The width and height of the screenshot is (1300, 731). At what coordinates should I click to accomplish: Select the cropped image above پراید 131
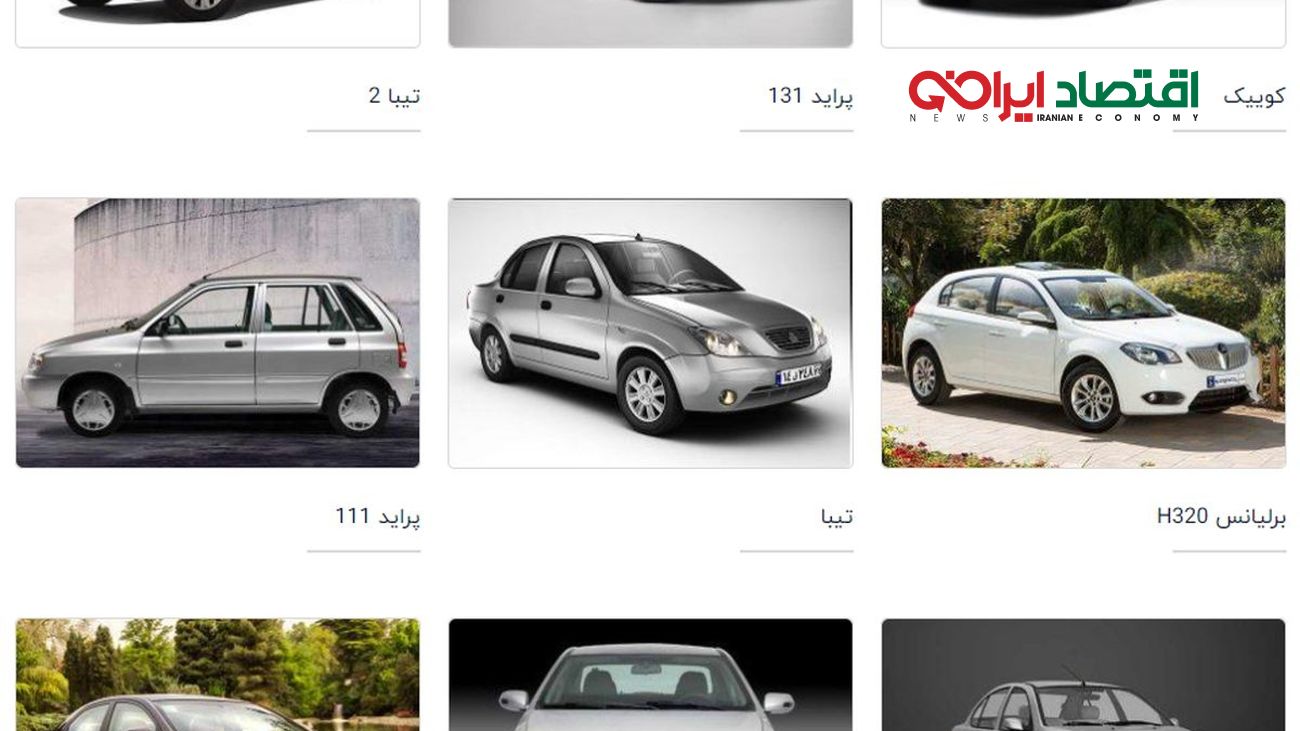coord(651,23)
